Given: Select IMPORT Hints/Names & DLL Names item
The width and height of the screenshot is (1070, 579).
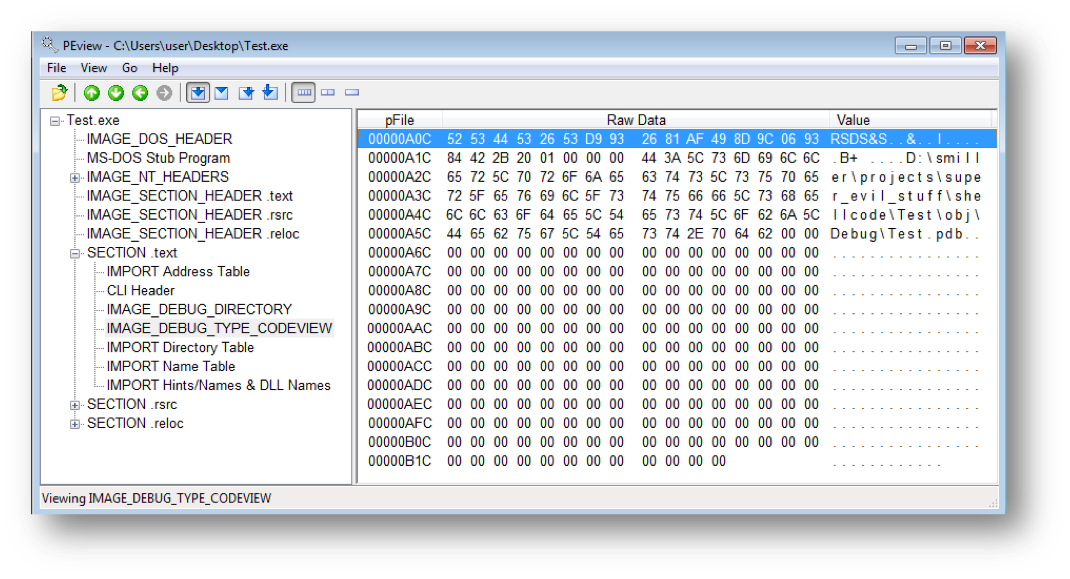Looking at the screenshot, I should pos(218,385).
